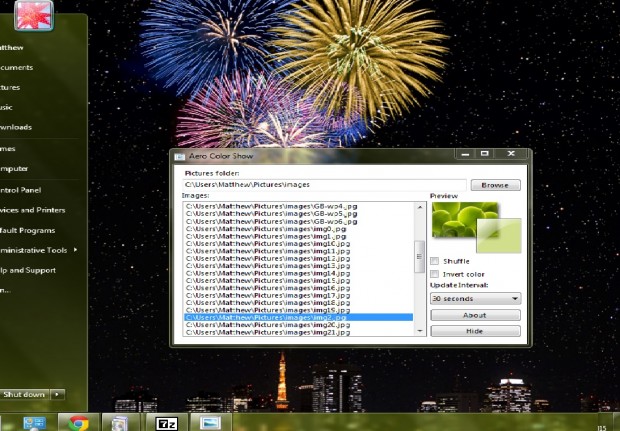Toggle the Invert color checkbox

point(434,273)
